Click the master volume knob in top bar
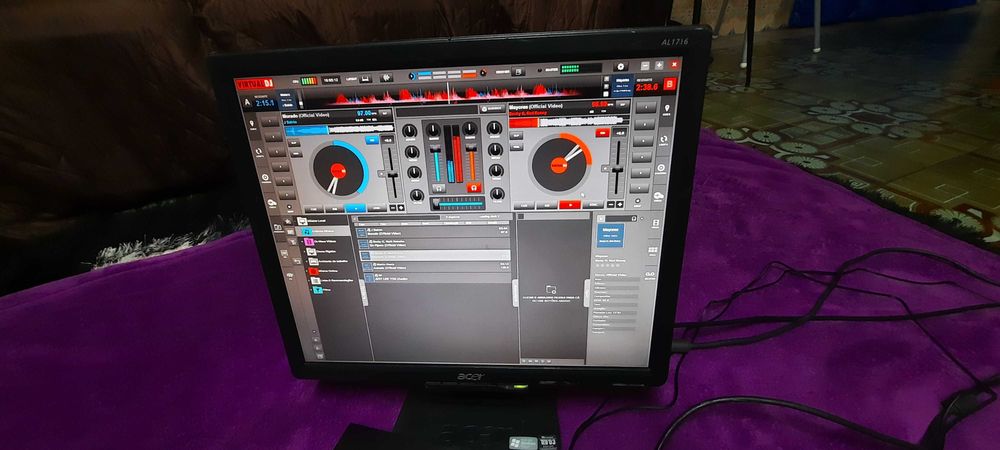 (x=541, y=70)
